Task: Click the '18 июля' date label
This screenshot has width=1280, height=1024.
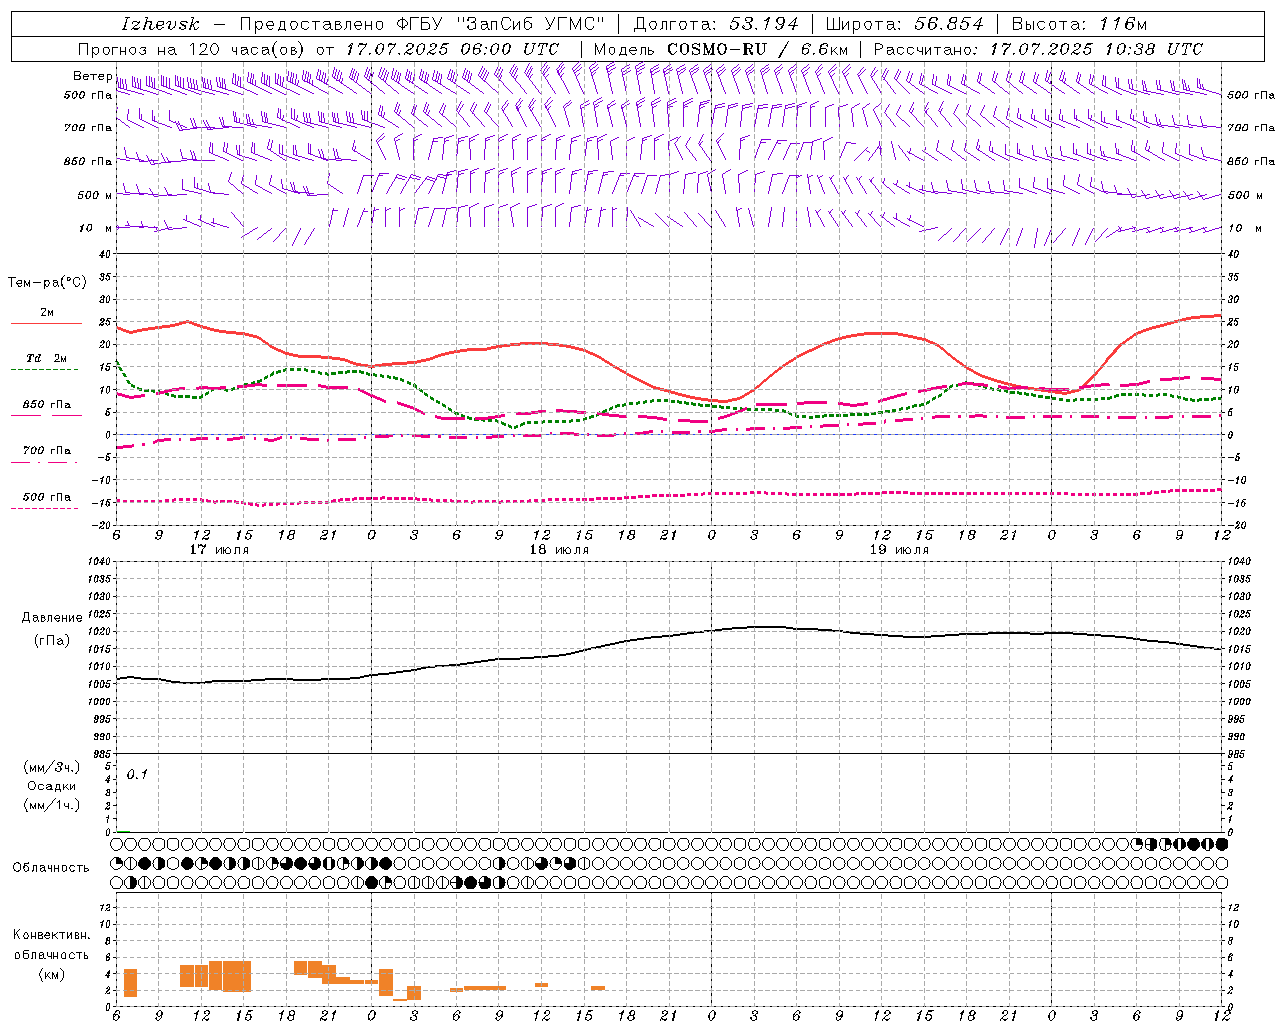Action: (559, 550)
